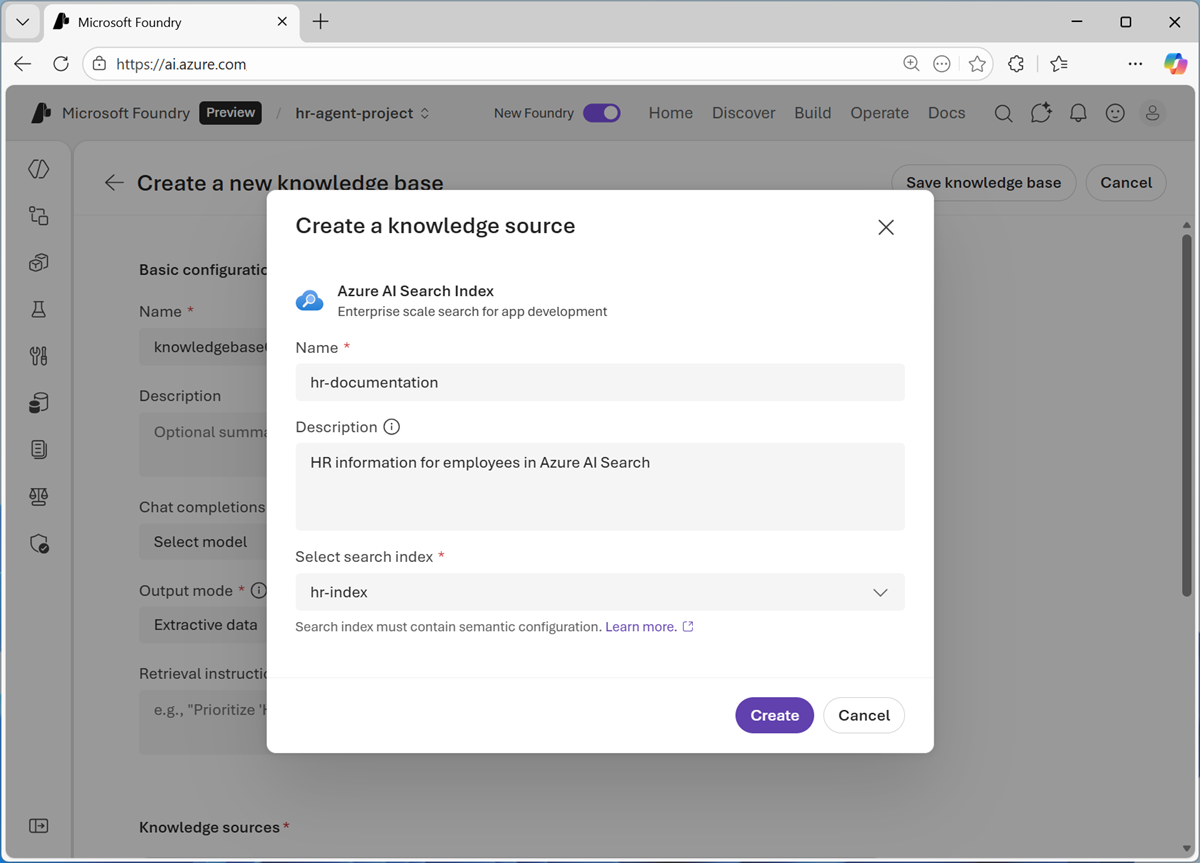The width and height of the screenshot is (1200, 863).
Task: Click the Preview badge
Action: coord(230,113)
